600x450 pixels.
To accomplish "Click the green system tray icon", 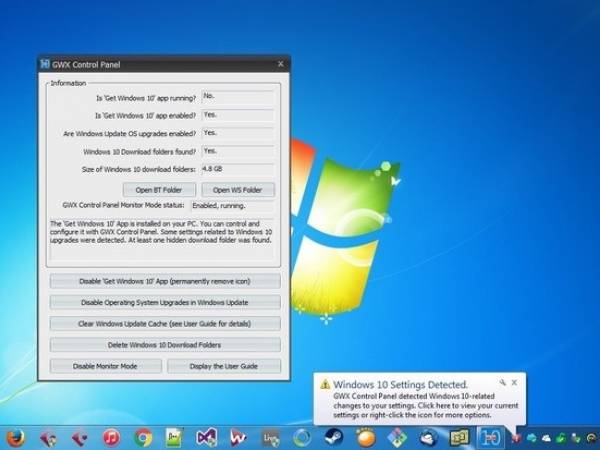I will tap(561, 438).
